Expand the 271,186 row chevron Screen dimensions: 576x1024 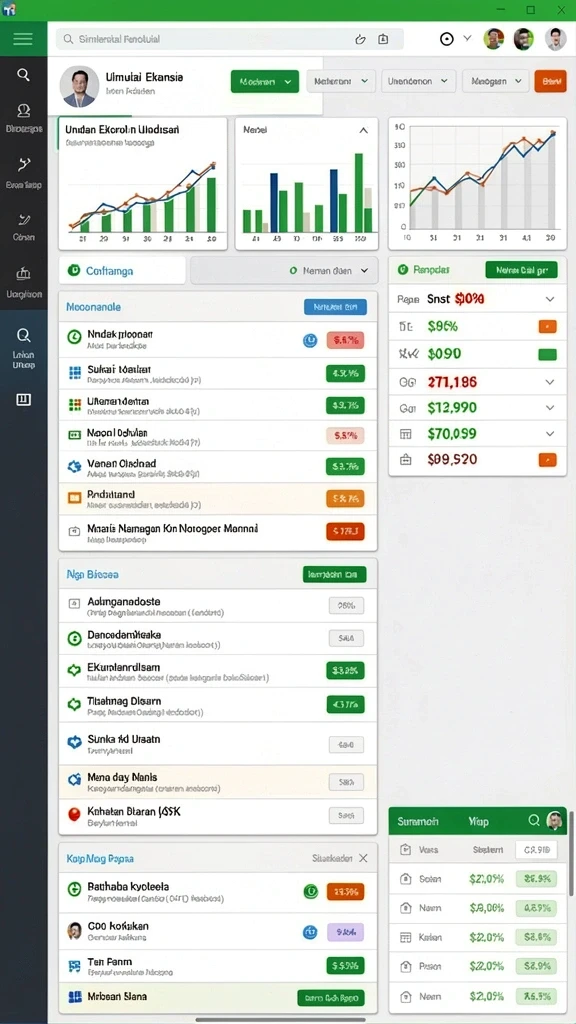point(550,382)
